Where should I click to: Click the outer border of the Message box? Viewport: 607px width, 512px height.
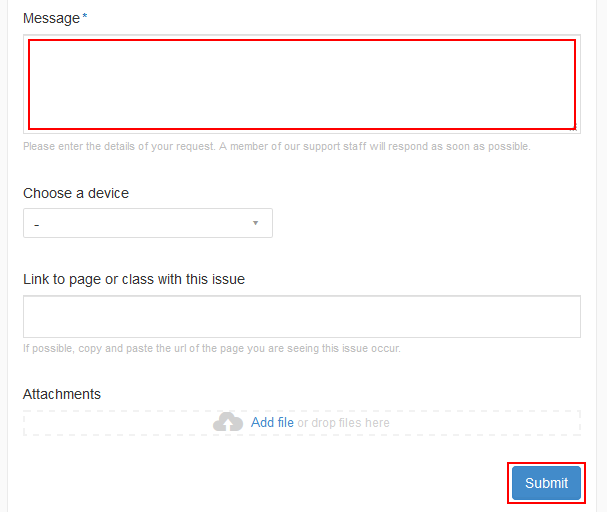(x=302, y=36)
